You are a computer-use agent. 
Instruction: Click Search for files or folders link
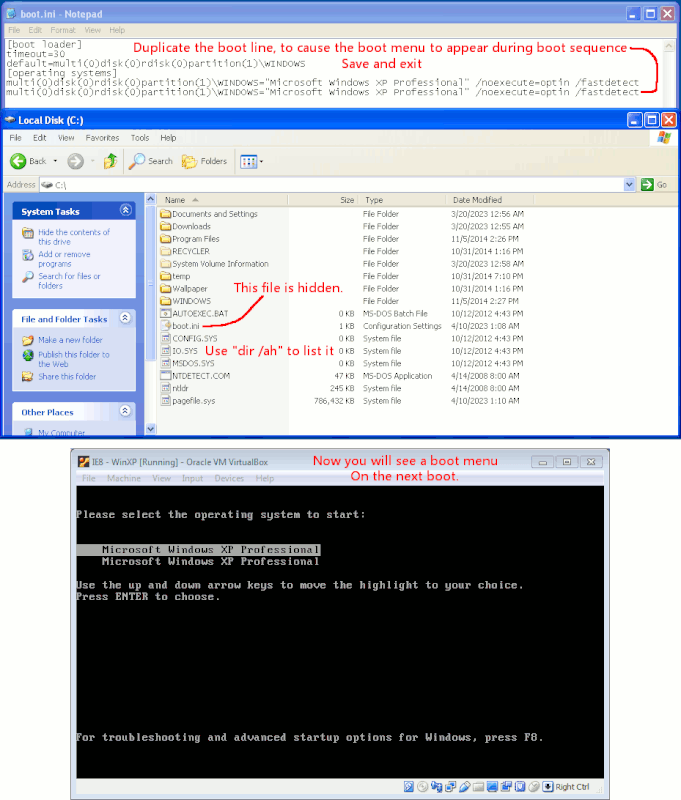69,281
